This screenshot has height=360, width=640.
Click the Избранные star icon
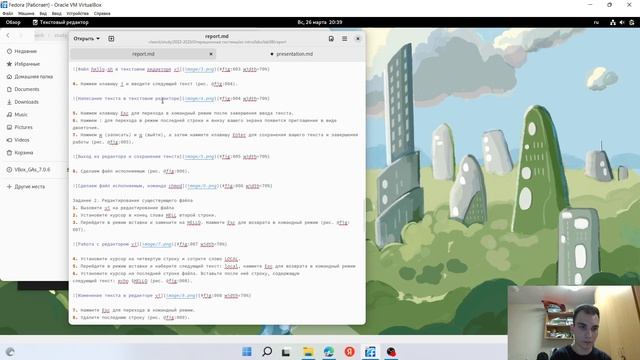(x=9, y=64)
